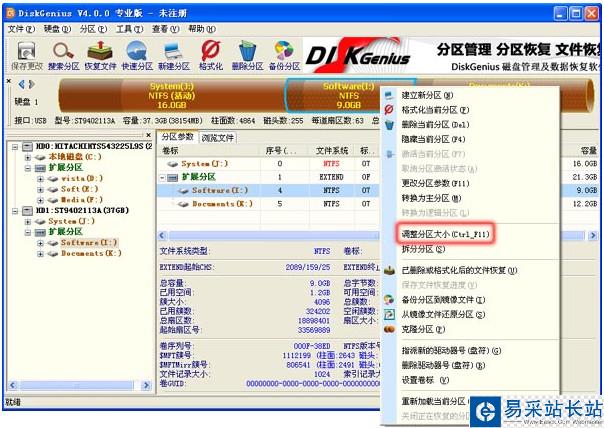The height and width of the screenshot is (428, 604).
Task: Click the 新建分区 new partition icon
Action: pos(174,56)
